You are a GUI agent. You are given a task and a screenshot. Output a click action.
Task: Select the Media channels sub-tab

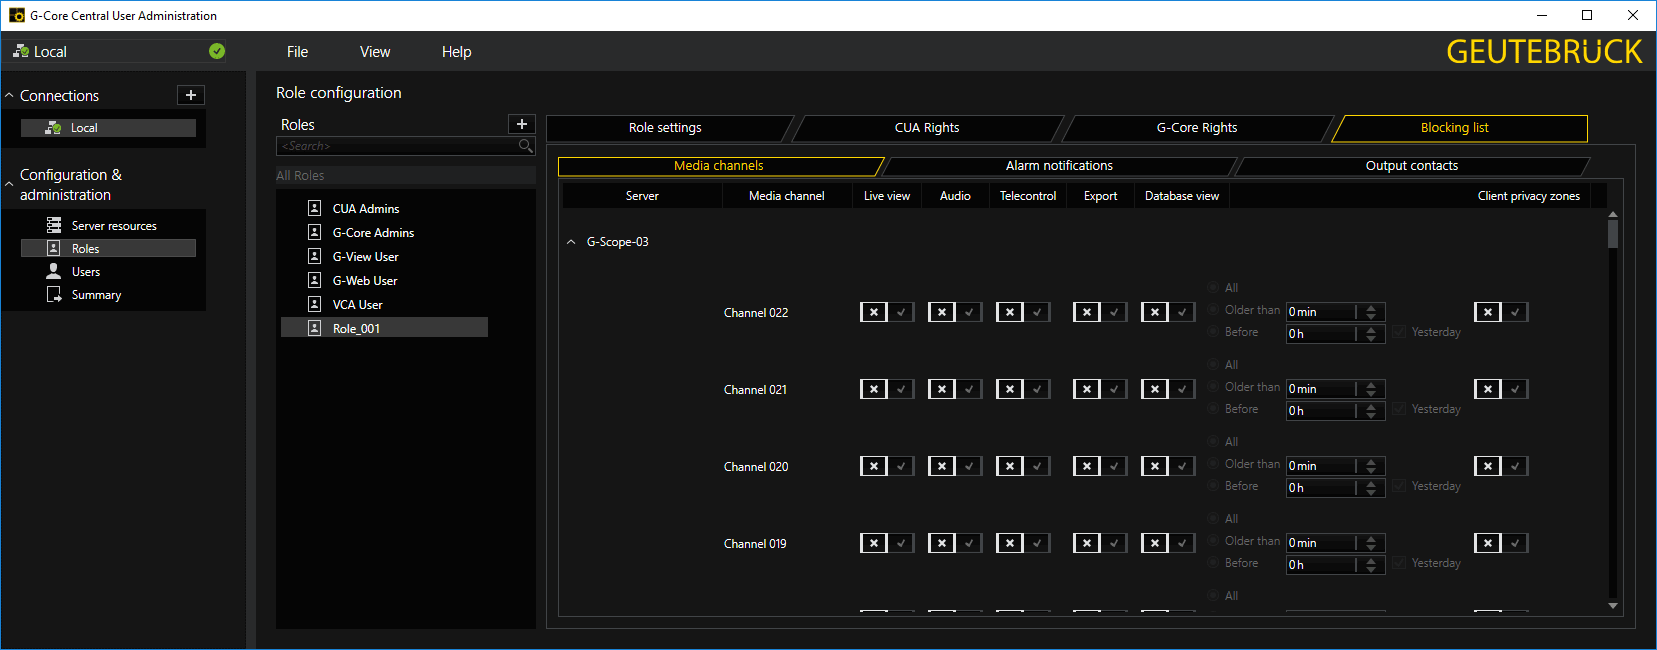pos(718,166)
